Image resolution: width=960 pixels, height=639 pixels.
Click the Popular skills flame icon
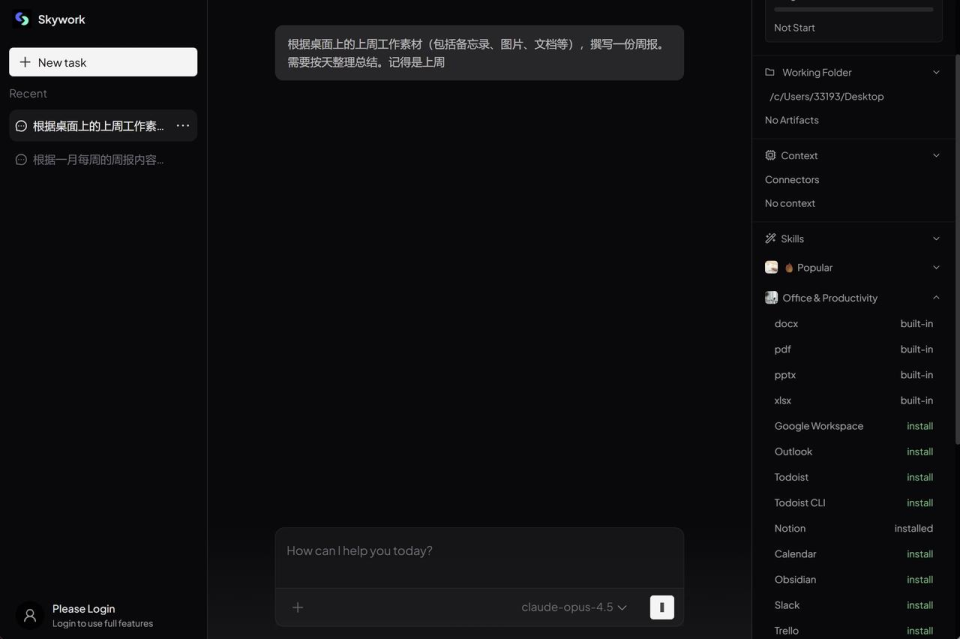[x=789, y=267]
